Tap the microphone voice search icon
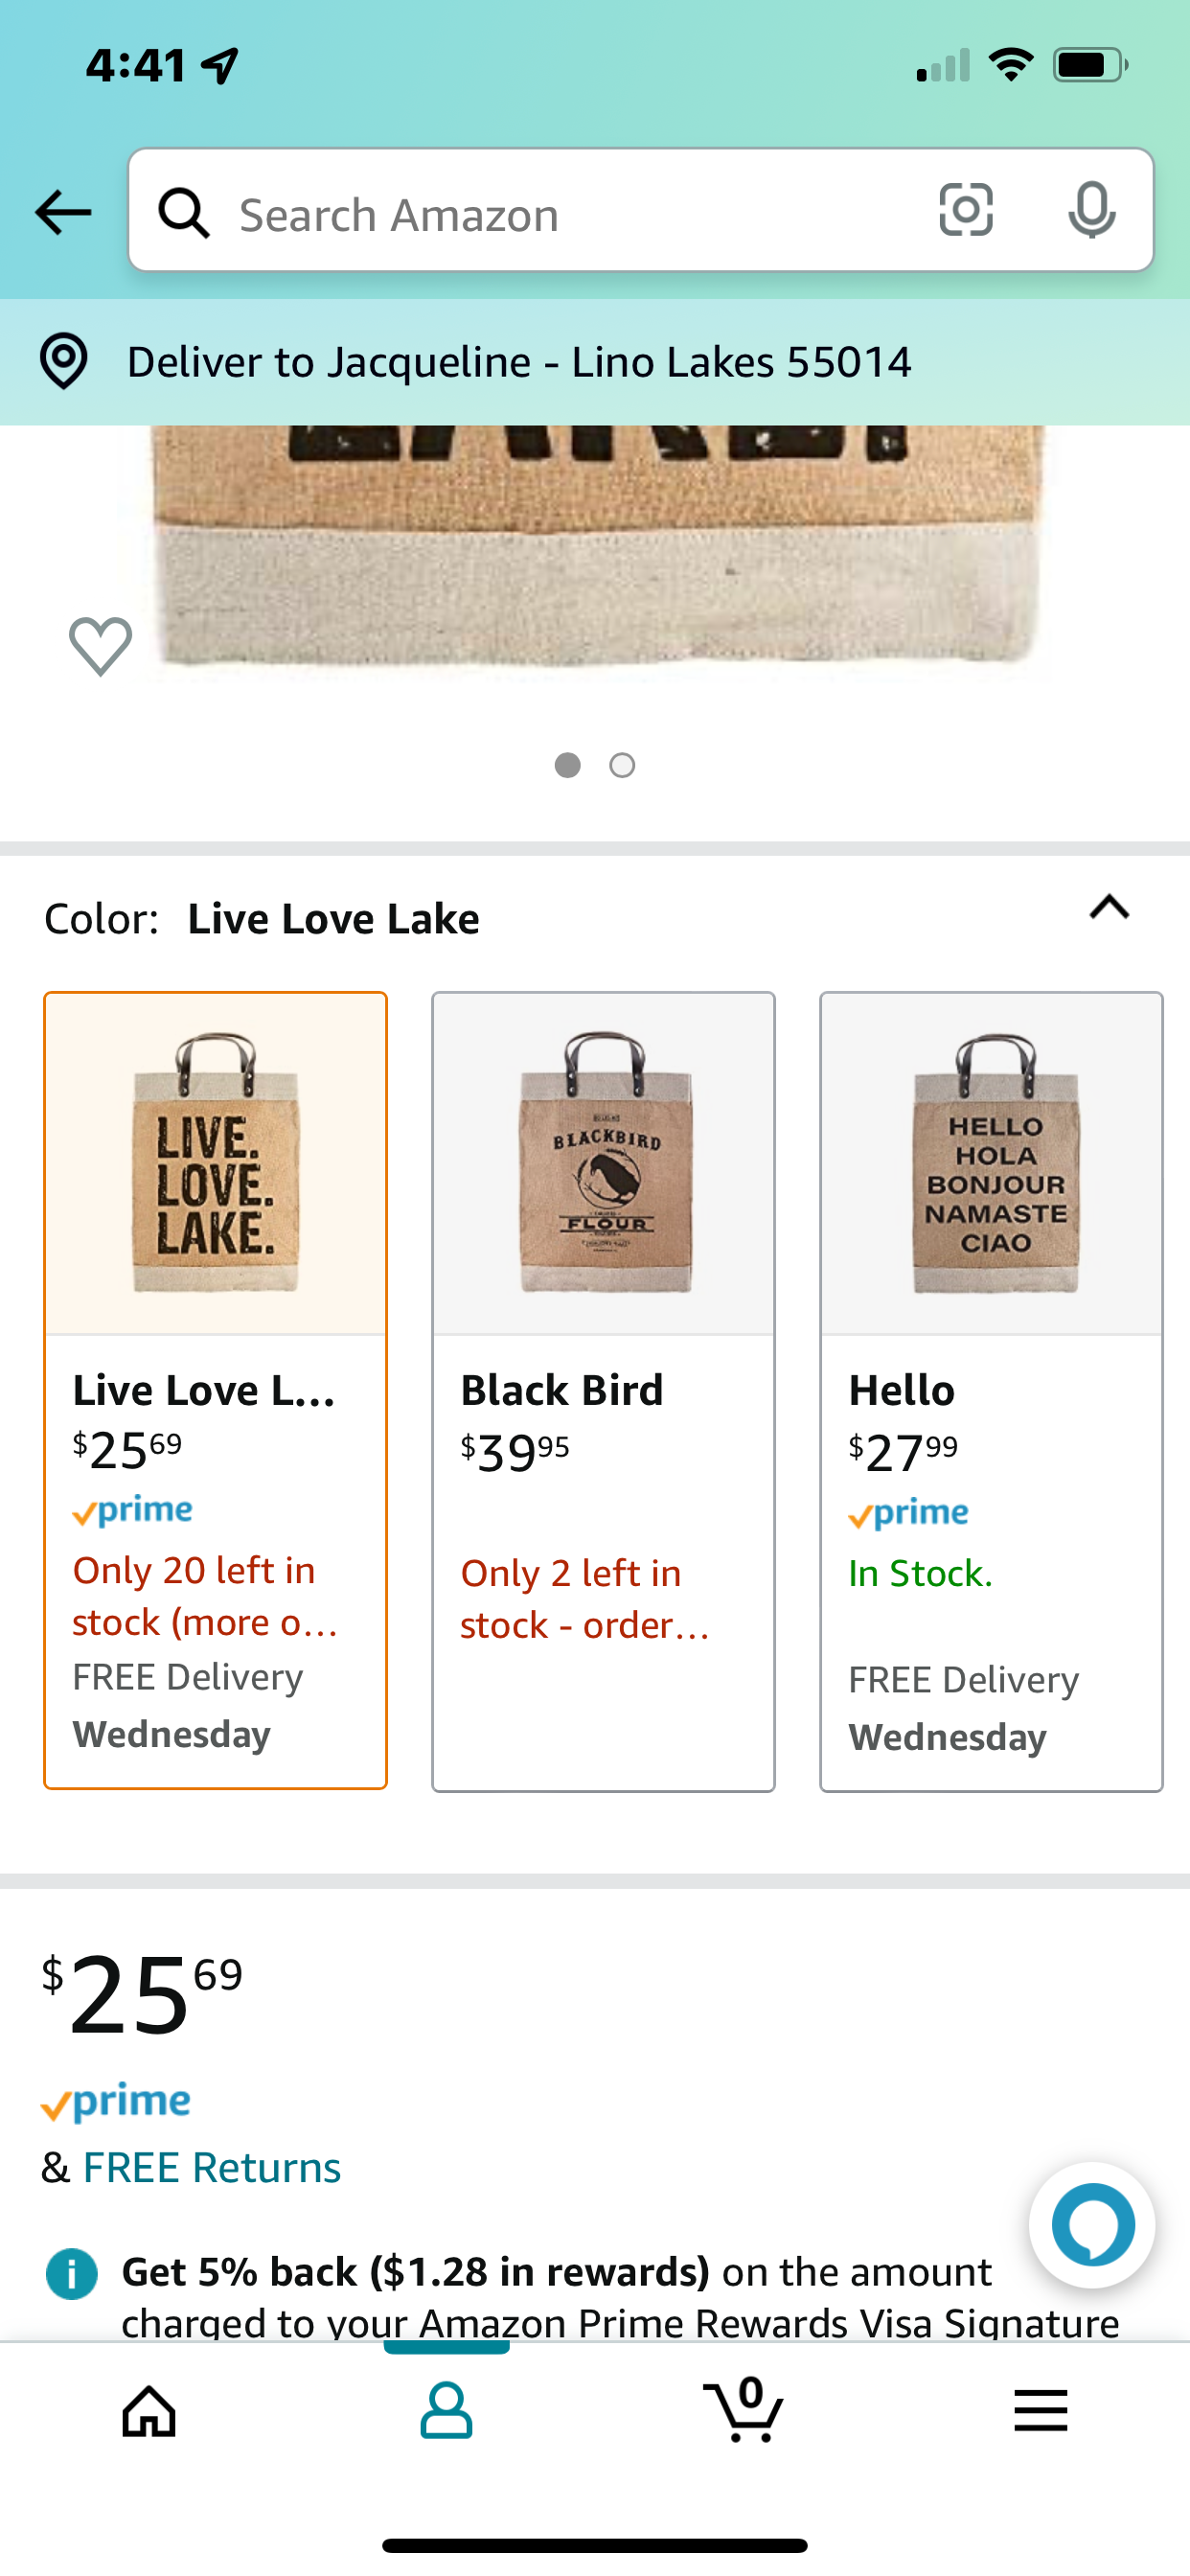 click(1091, 211)
